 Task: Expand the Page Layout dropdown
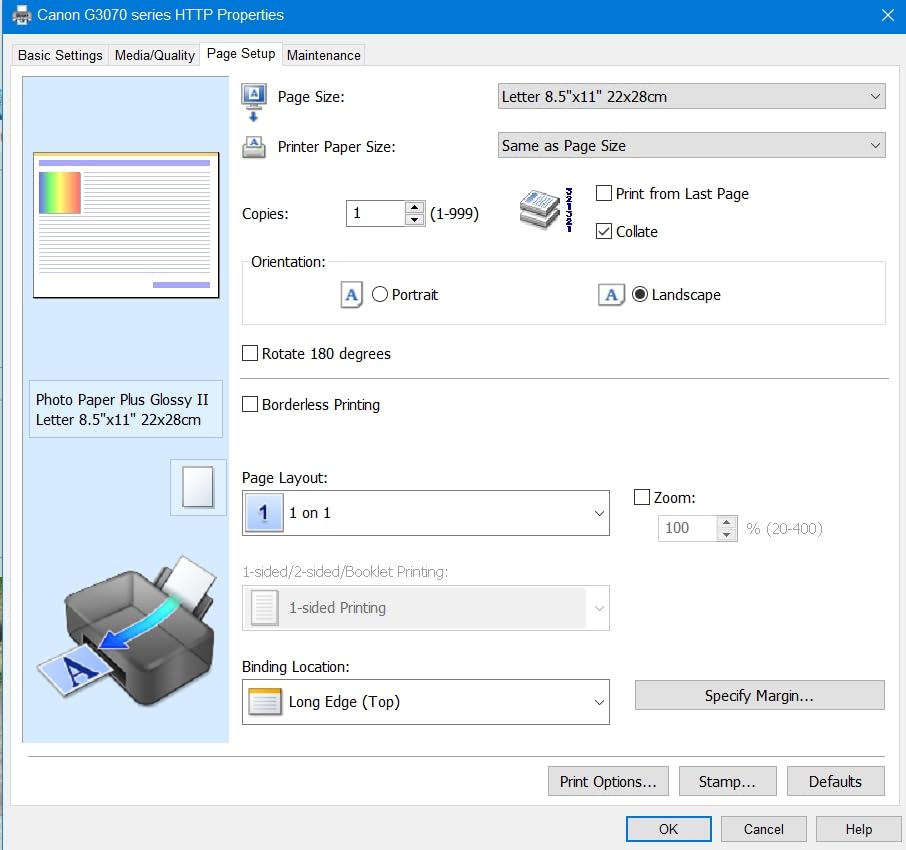tap(426, 513)
